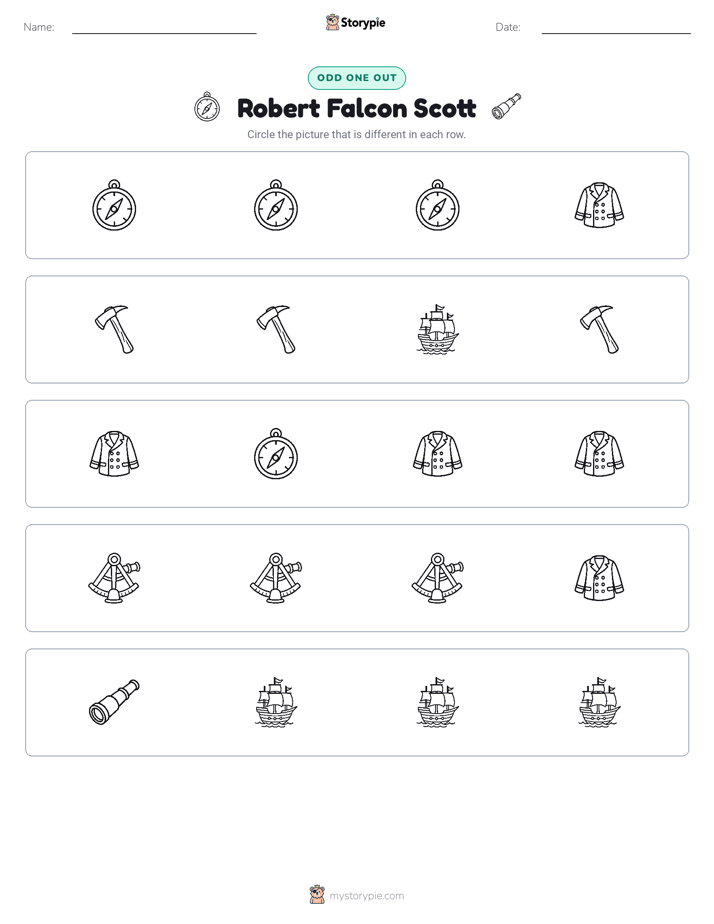The width and height of the screenshot is (714, 924).
Task: Circle the coat in the sextant row
Action: tap(599, 578)
